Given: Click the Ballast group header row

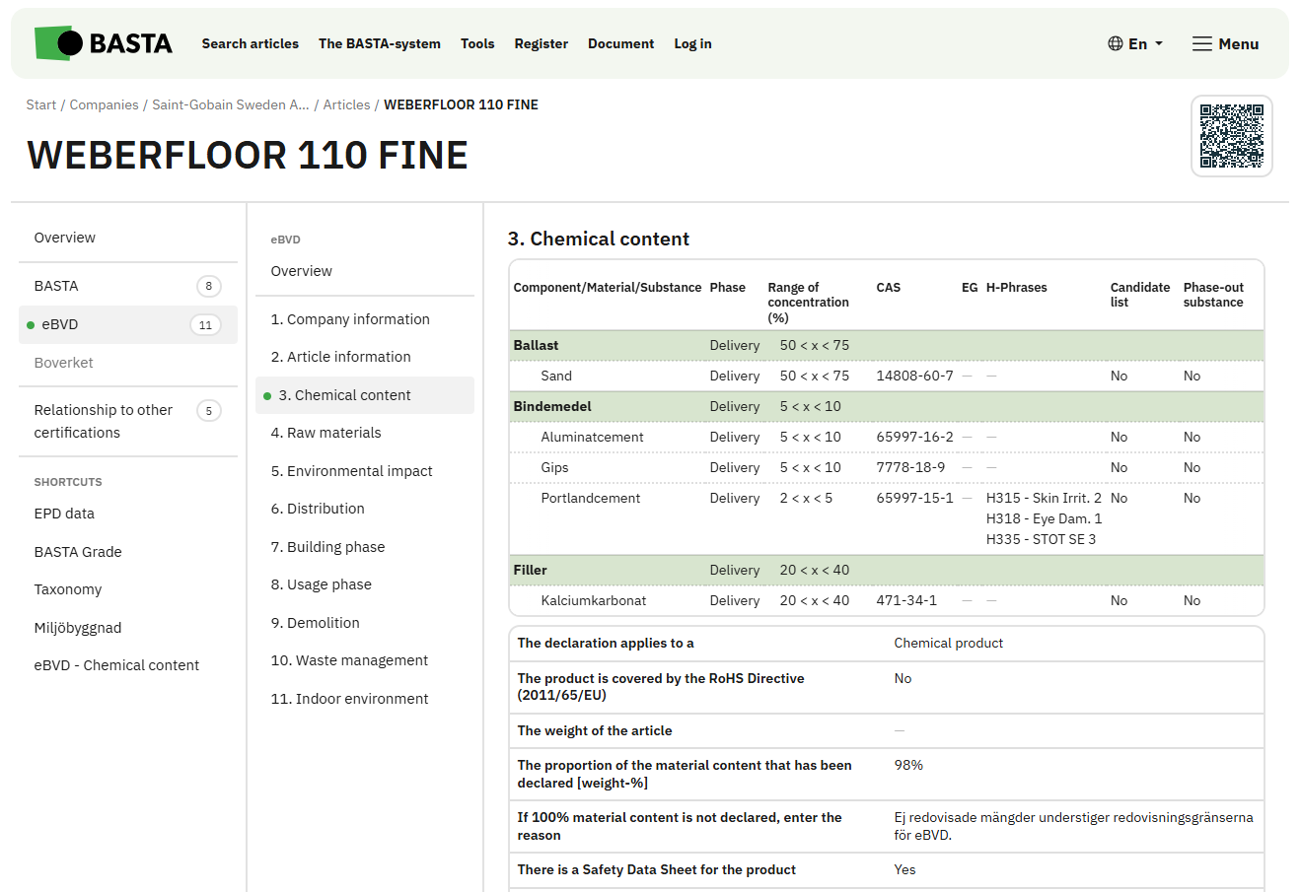Looking at the screenshot, I should (536, 346).
